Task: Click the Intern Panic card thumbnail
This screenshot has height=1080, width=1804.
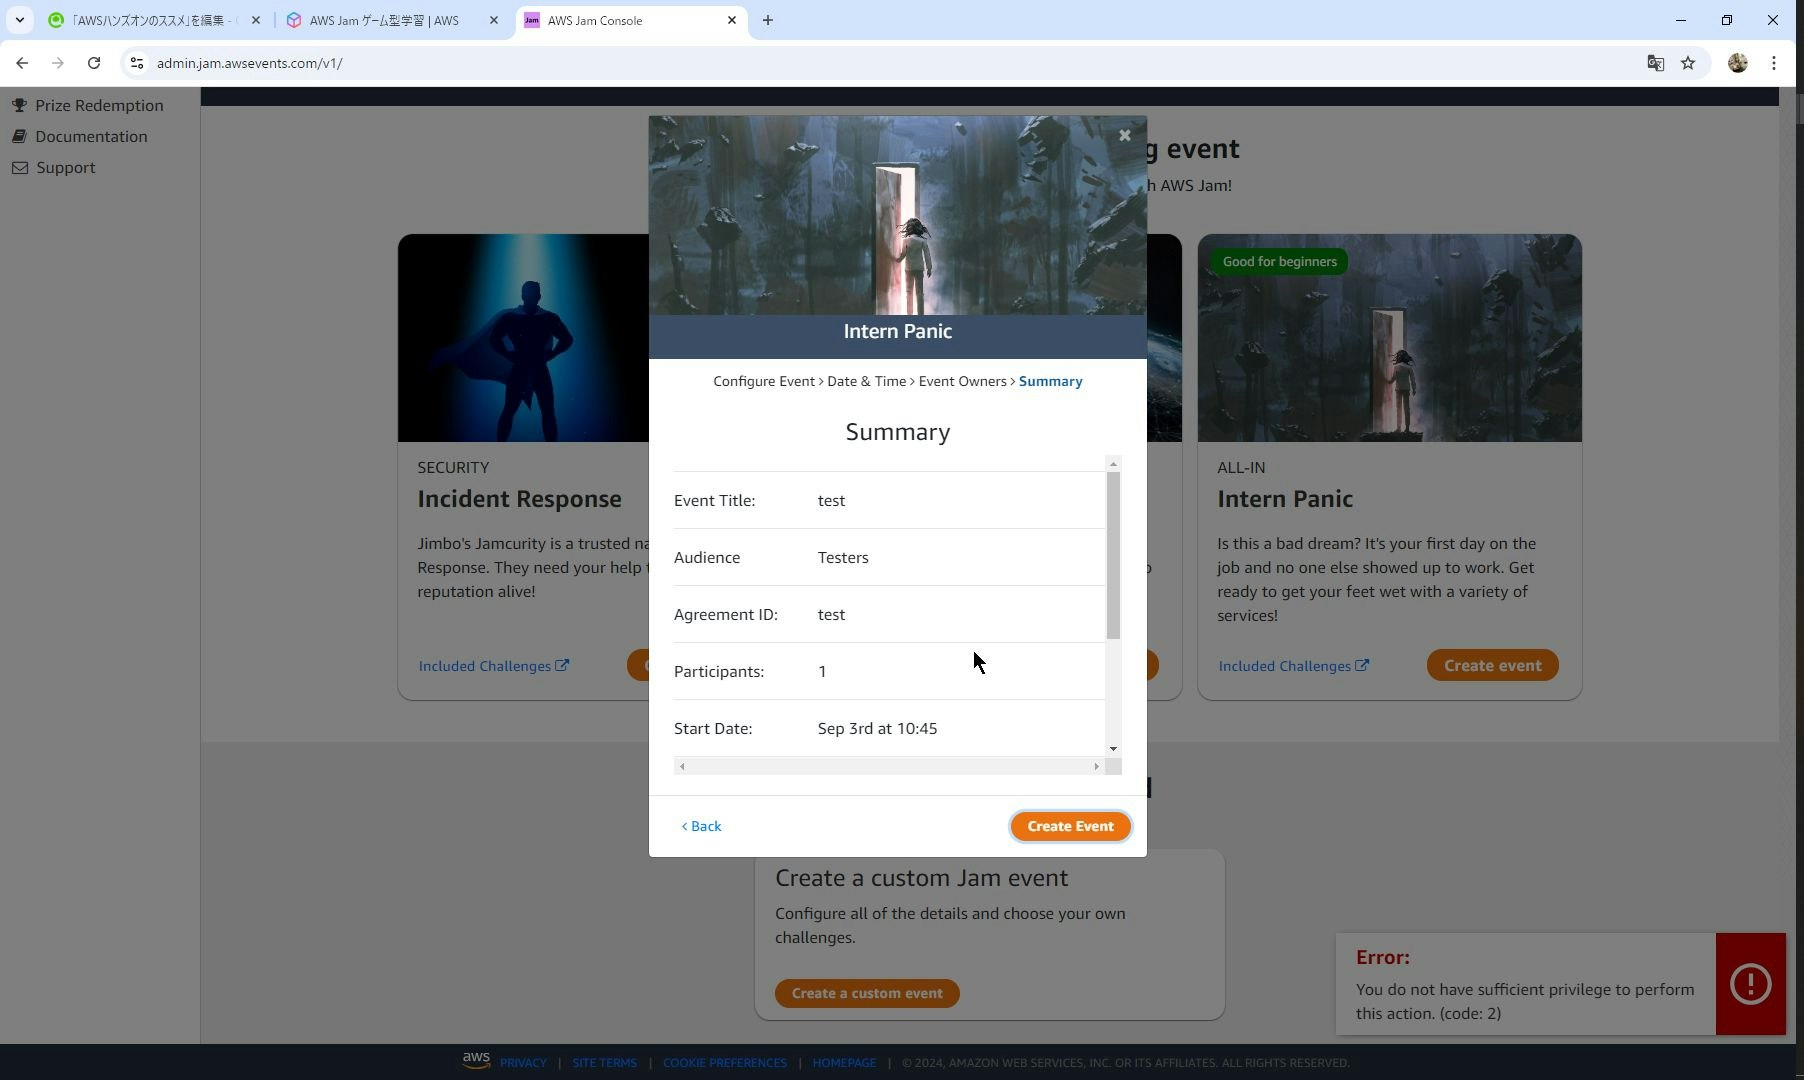Action: pyautogui.click(x=1389, y=338)
